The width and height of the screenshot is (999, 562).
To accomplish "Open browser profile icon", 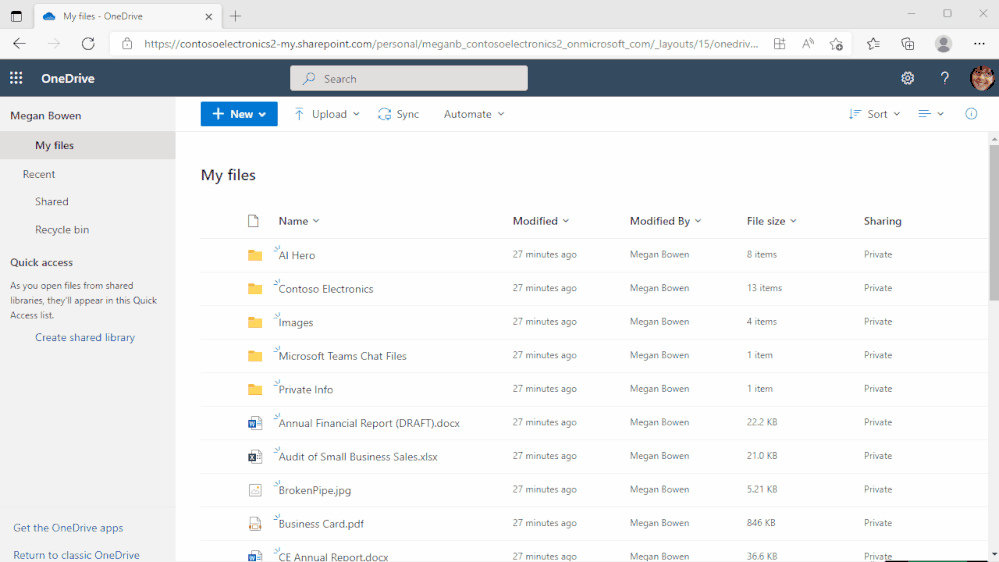I will click(943, 44).
